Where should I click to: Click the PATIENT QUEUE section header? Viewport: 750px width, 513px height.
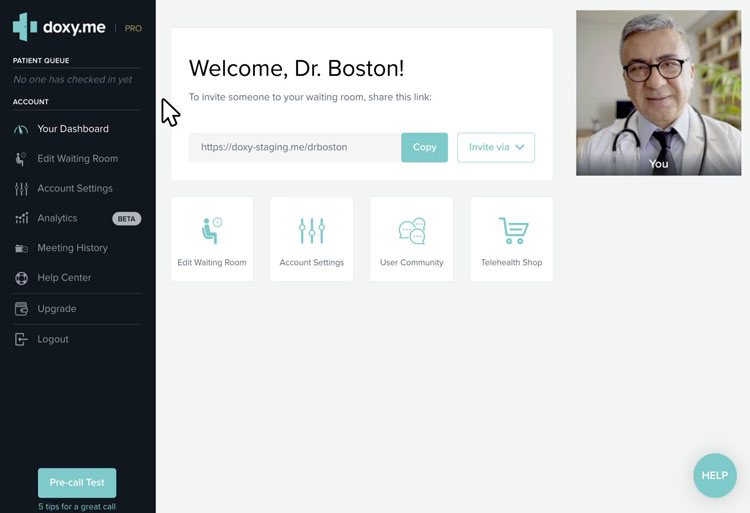[41, 60]
